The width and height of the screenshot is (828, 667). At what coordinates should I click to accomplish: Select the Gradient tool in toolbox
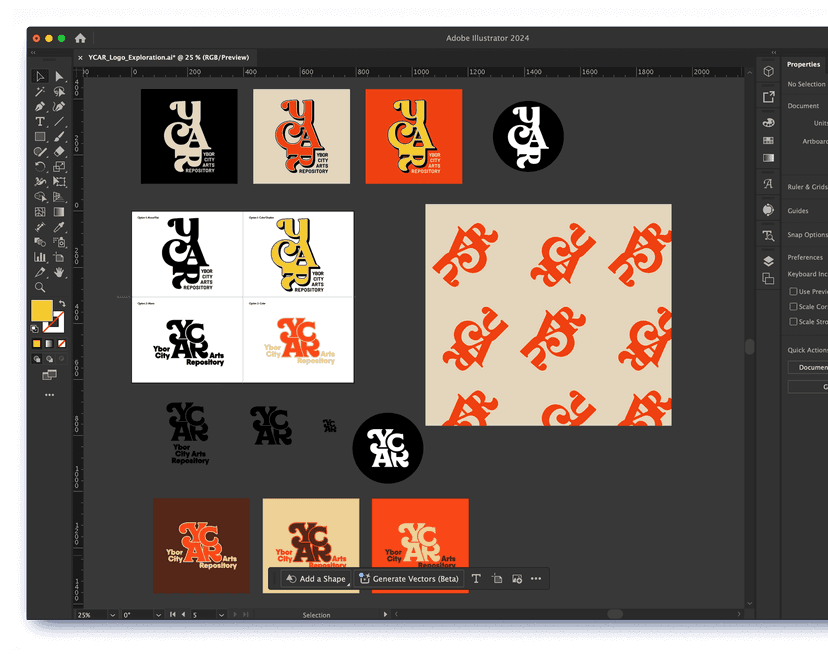[x=59, y=212]
